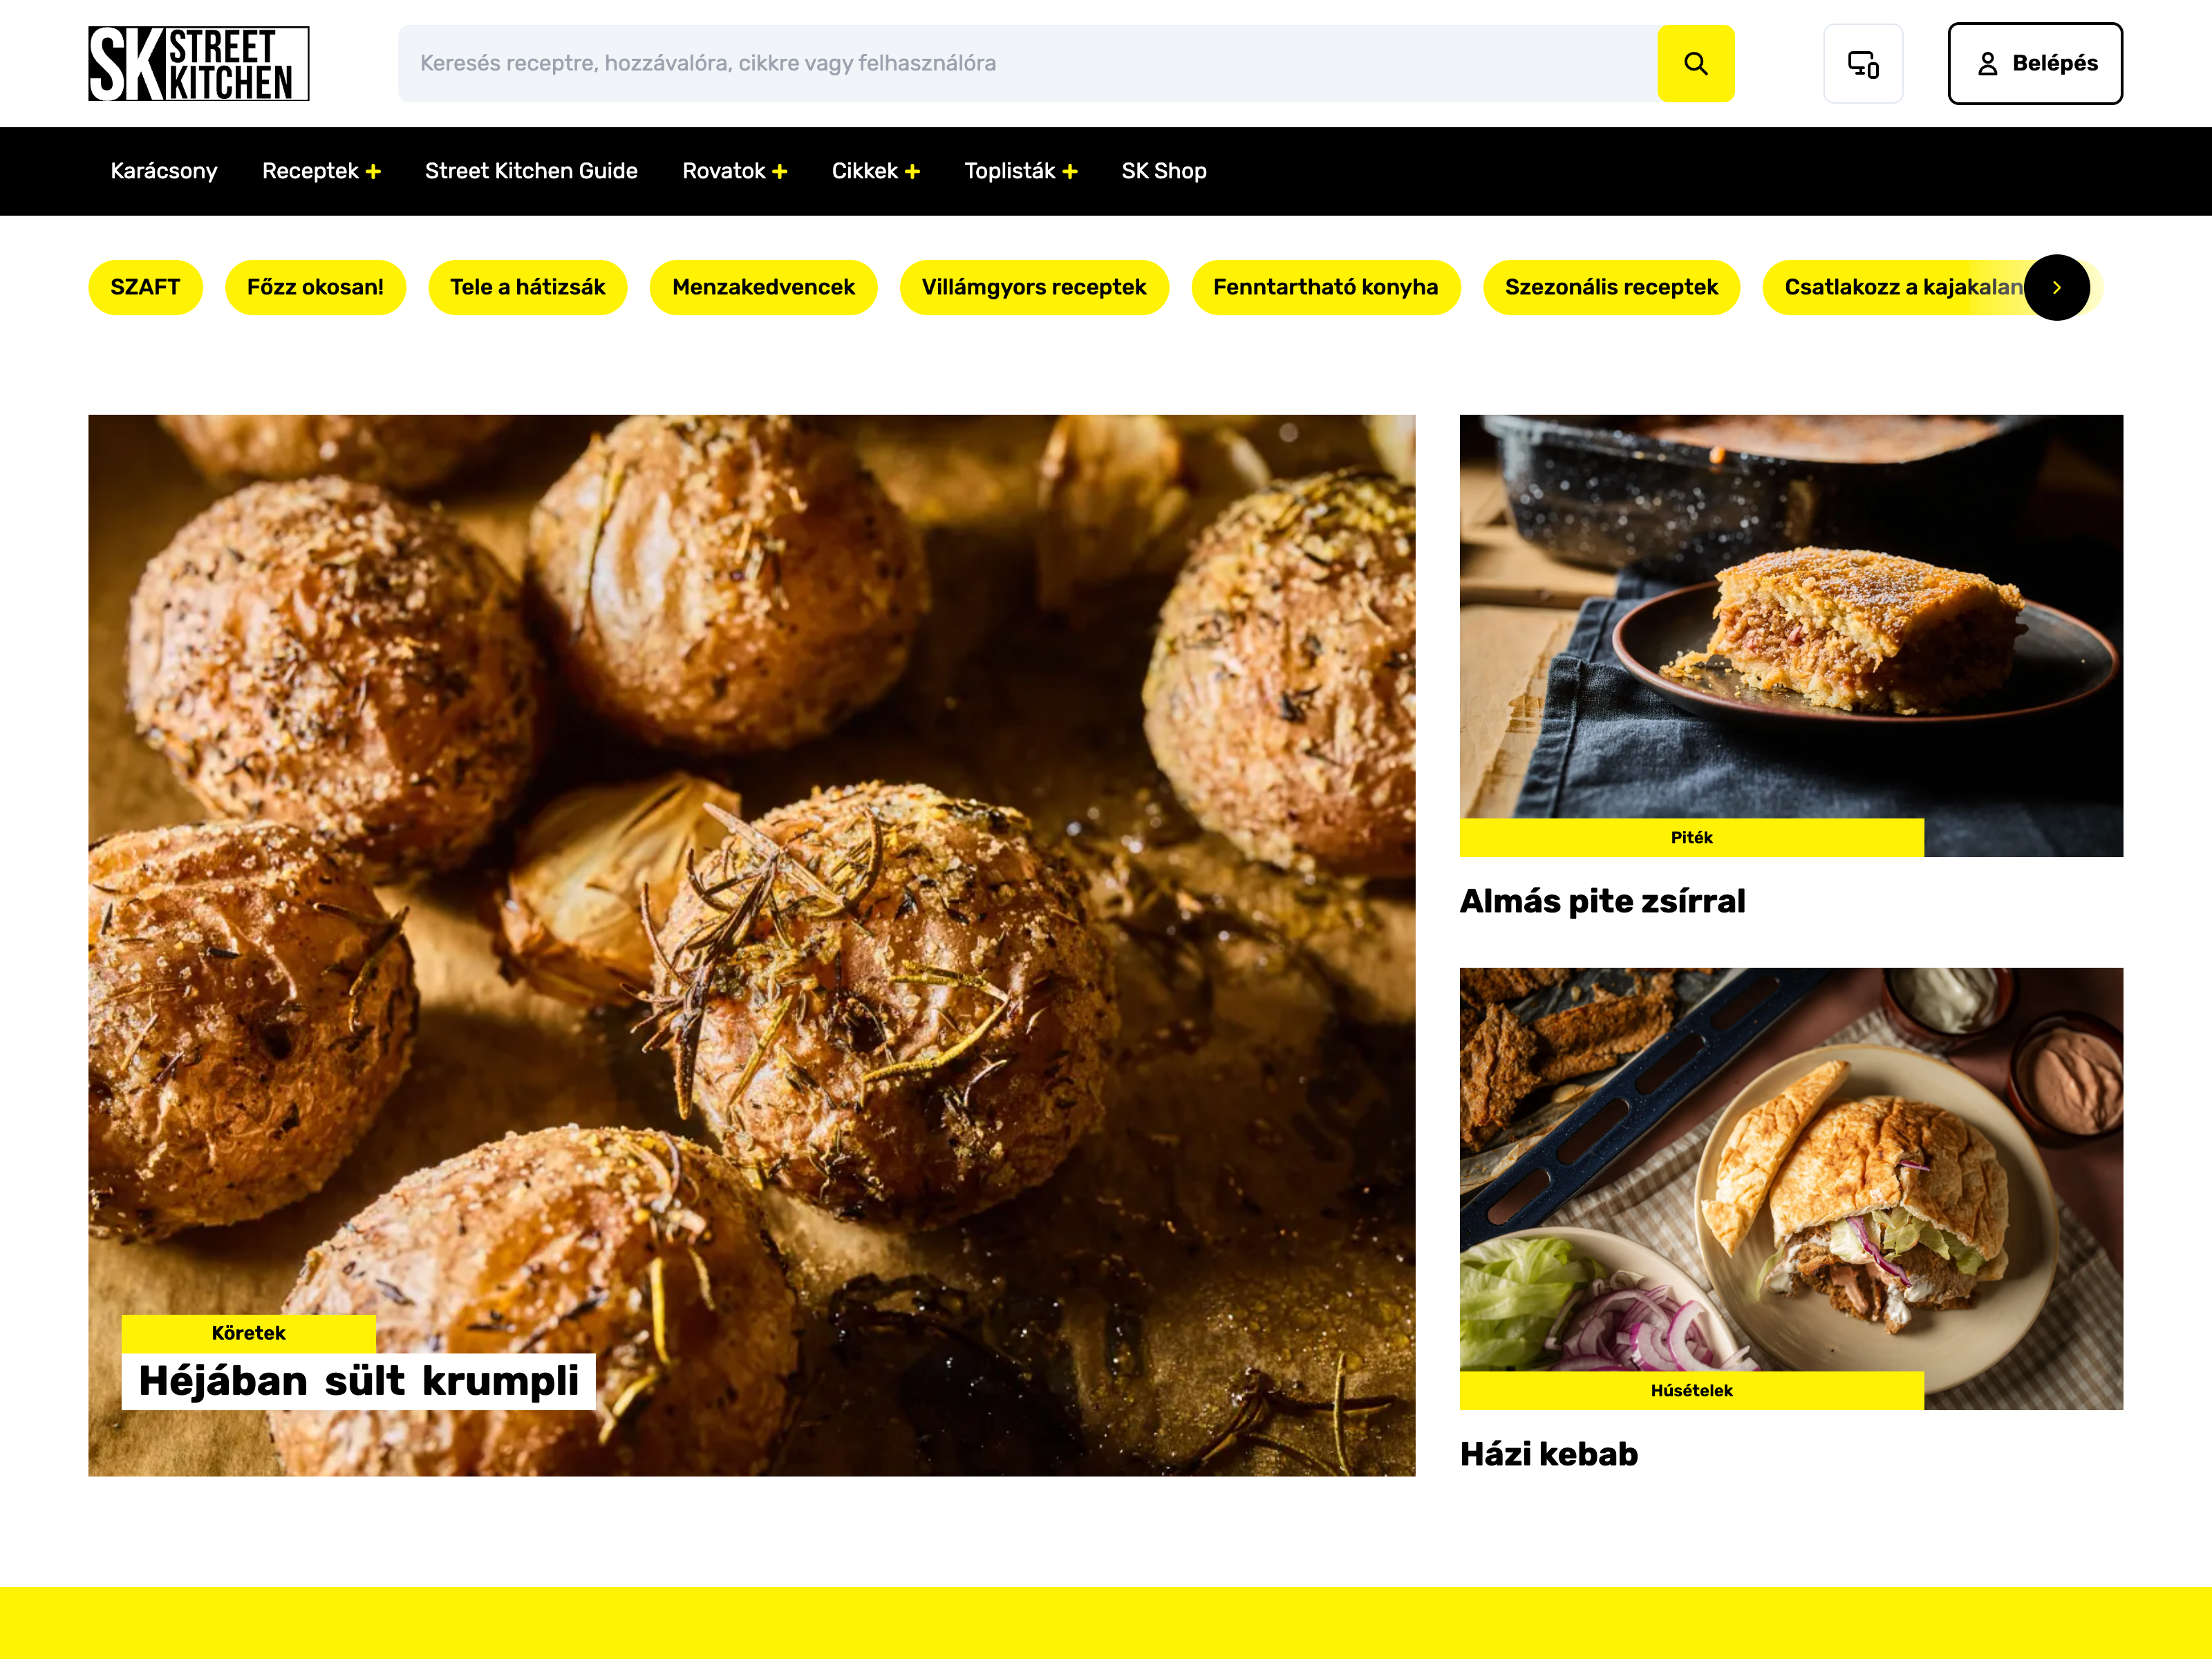This screenshot has width=2212, height=1659.
Task: Select the SZAFT tag pill
Action: pyautogui.click(x=145, y=287)
